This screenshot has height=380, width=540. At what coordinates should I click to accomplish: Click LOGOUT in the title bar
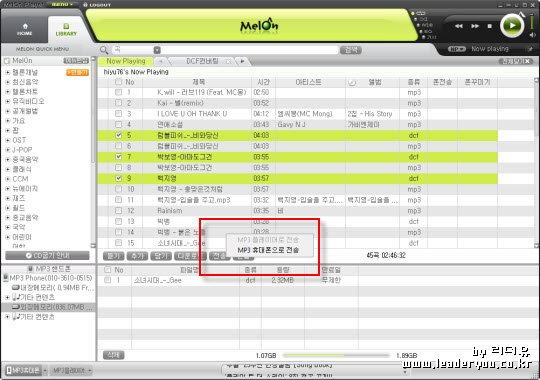[x=97, y=5]
